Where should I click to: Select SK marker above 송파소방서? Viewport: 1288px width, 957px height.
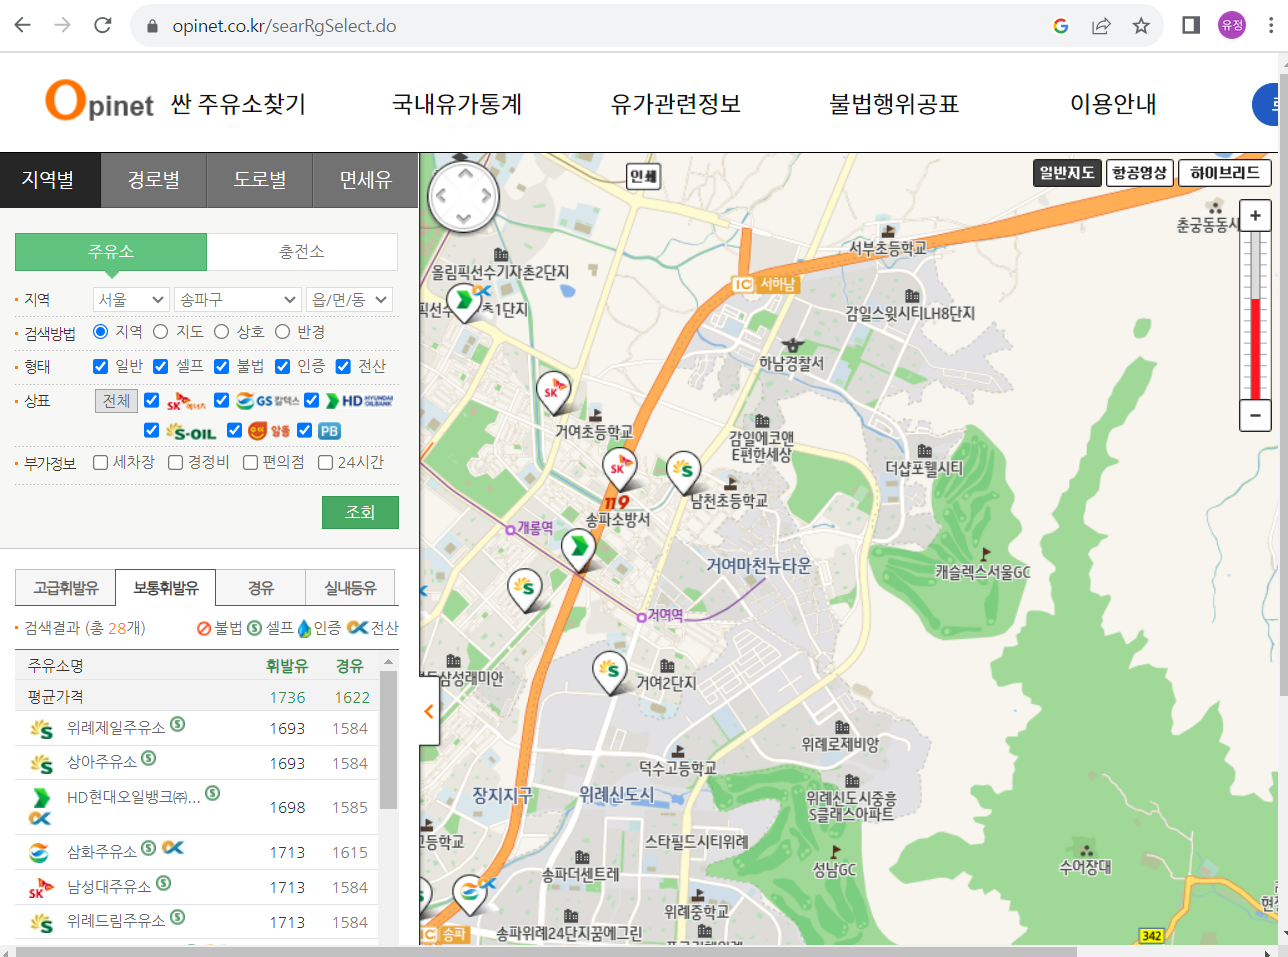pos(618,468)
